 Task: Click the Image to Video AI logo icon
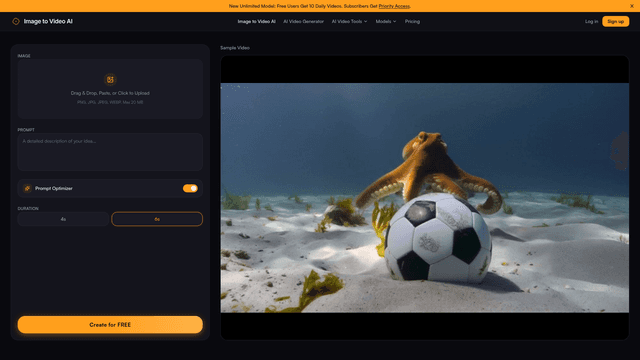click(16, 21)
